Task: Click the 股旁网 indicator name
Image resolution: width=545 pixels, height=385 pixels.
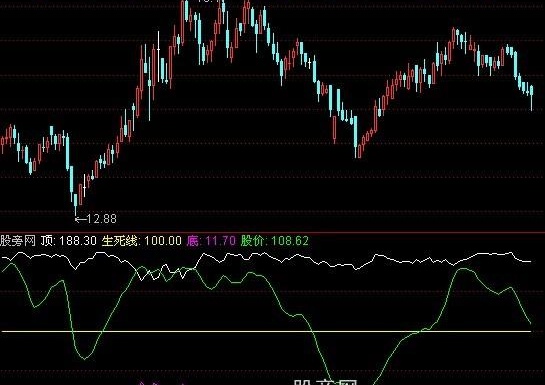Action: tap(18, 241)
